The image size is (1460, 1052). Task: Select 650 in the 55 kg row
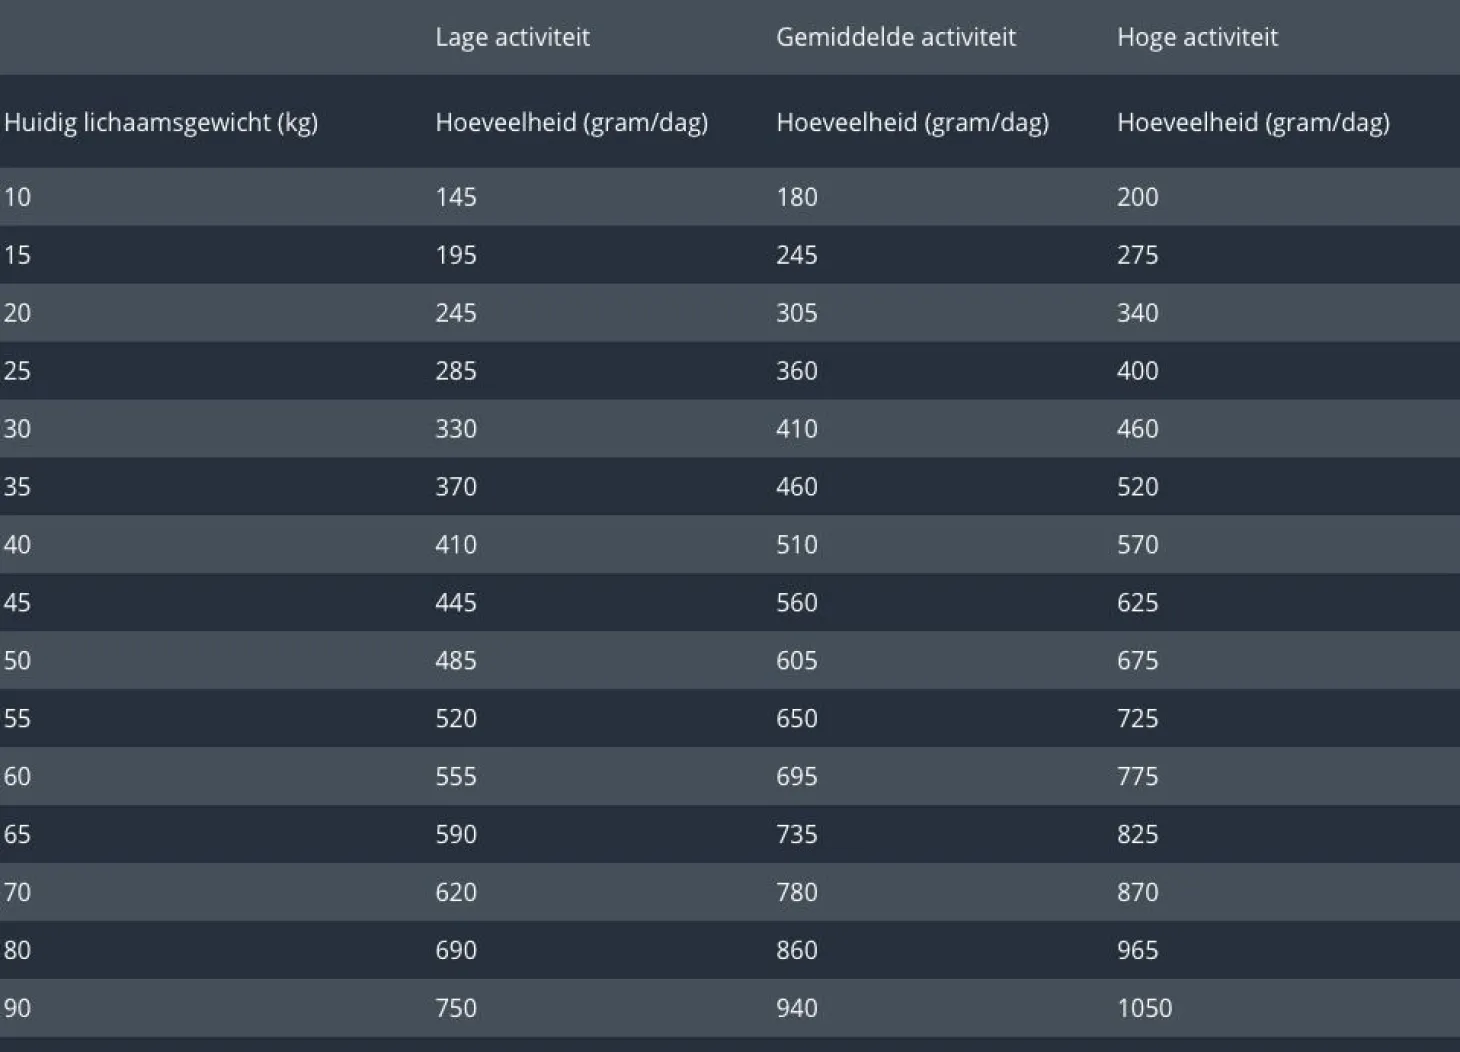coord(797,719)
